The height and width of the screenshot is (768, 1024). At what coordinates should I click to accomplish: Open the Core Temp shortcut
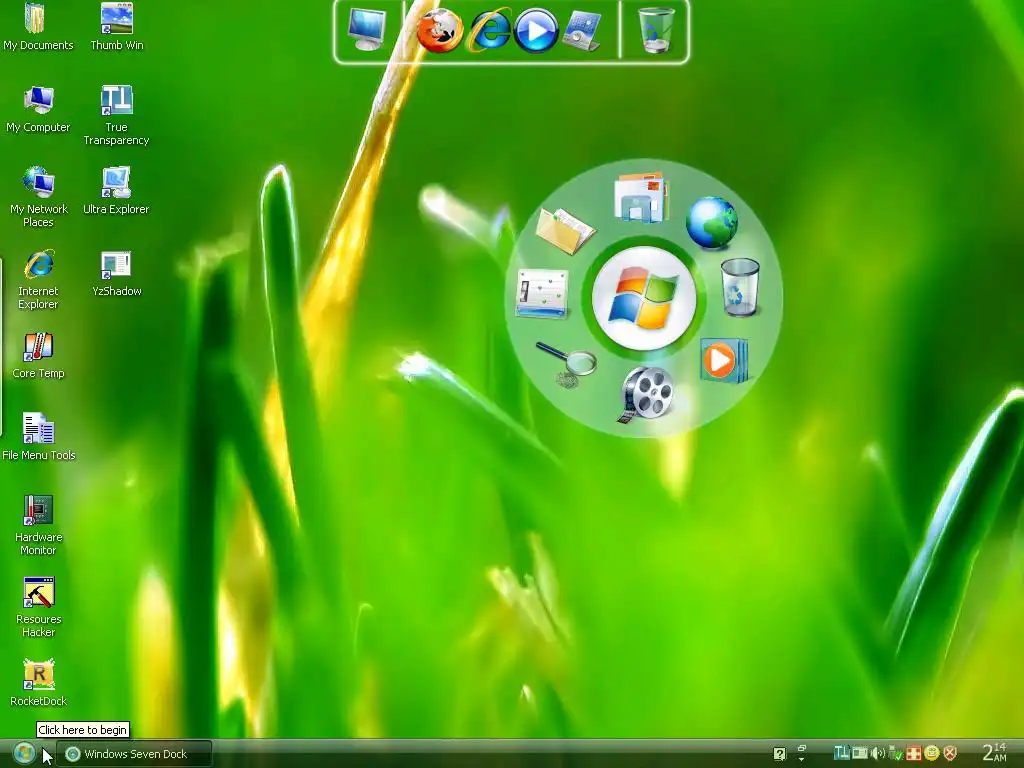(39, 355)
